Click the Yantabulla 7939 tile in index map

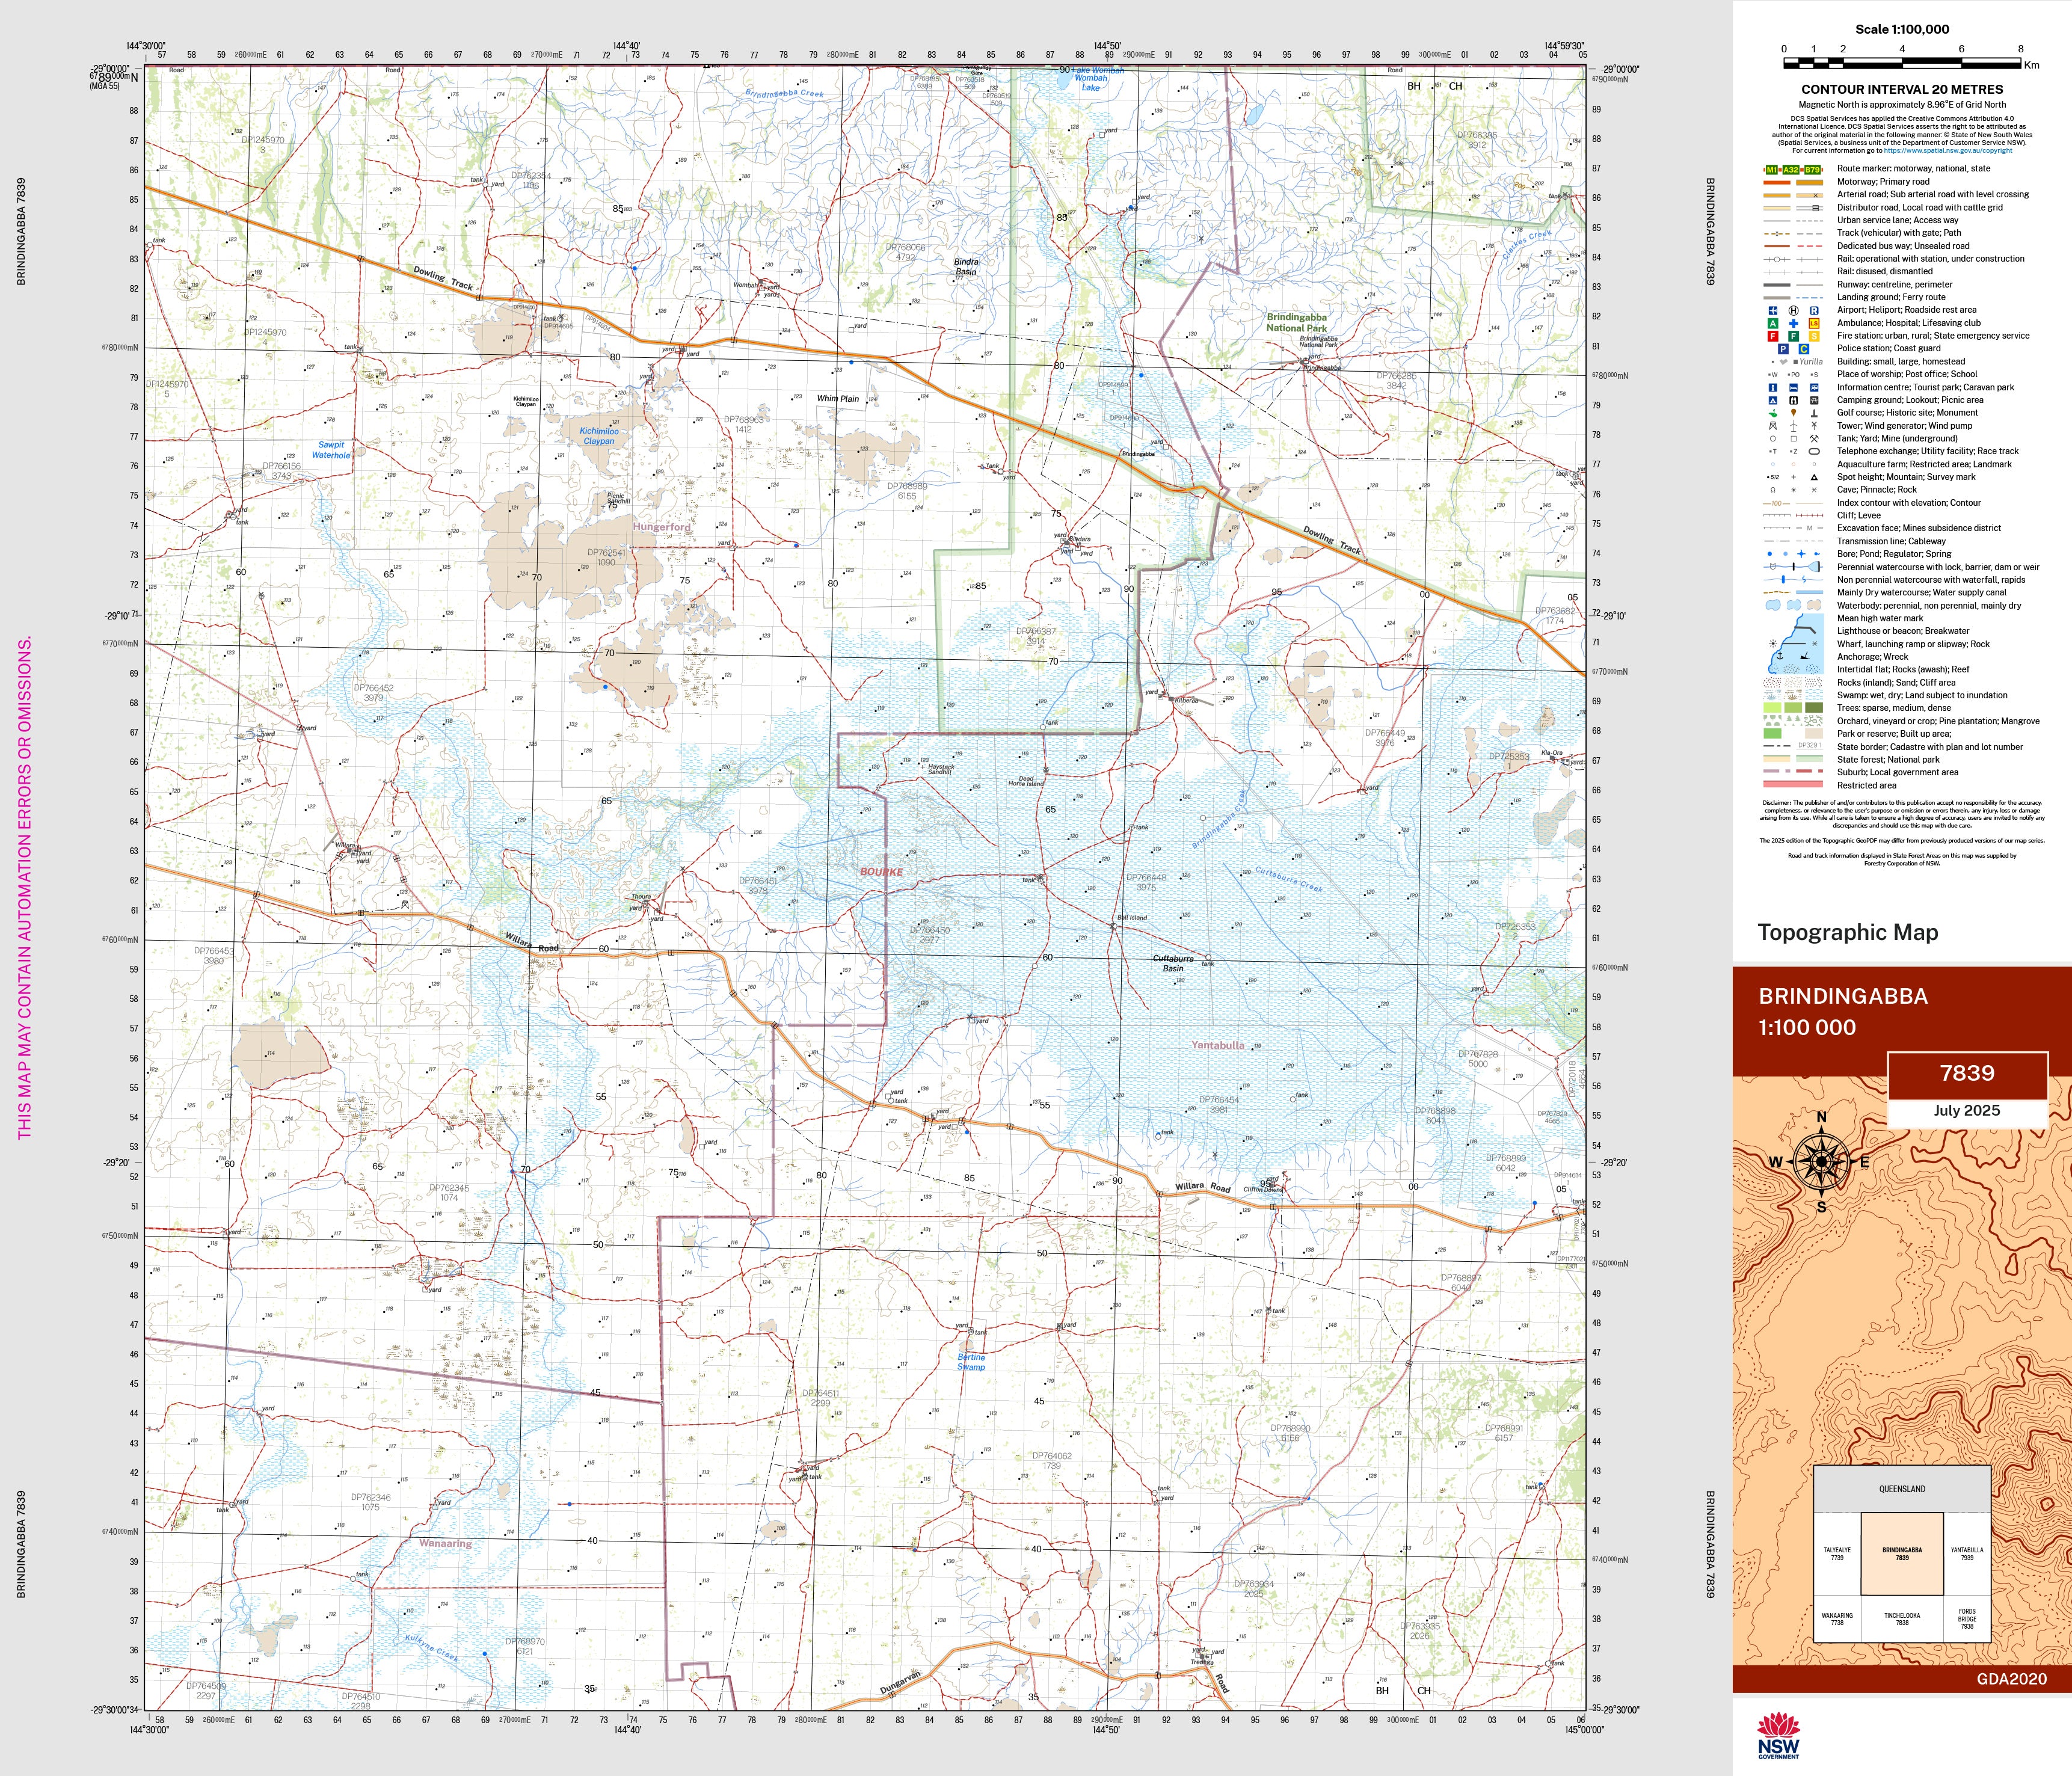[x=1967, y=1554]
